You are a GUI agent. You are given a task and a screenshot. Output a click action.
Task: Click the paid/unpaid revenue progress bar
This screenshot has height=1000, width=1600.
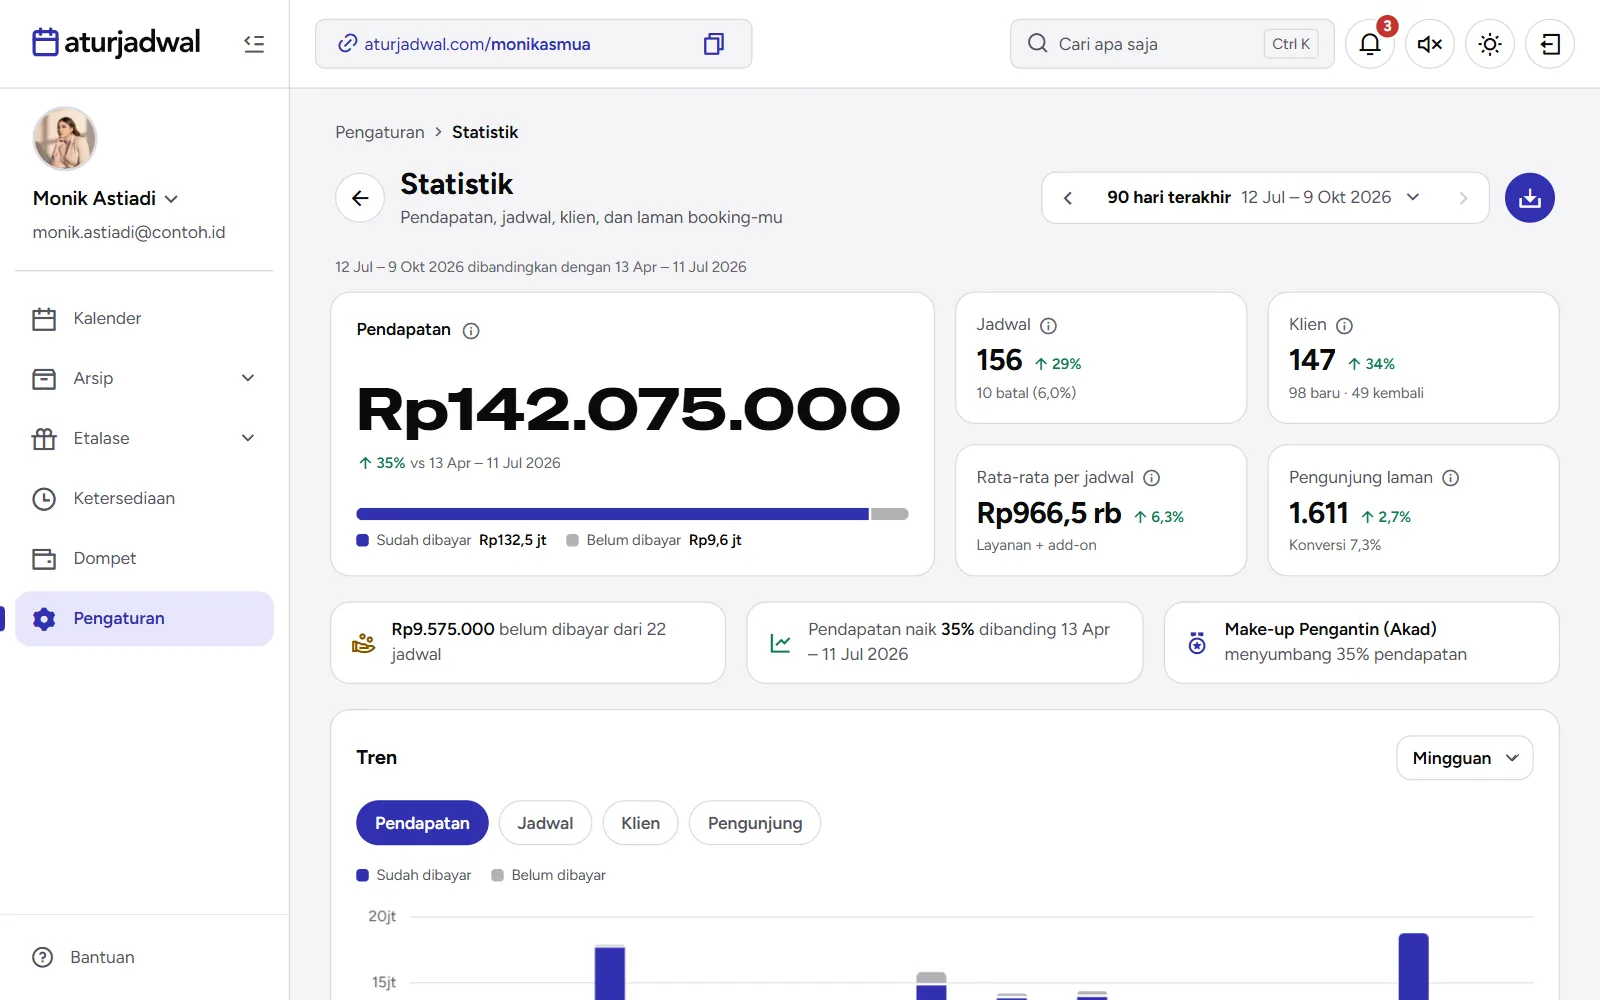[632, 514]
